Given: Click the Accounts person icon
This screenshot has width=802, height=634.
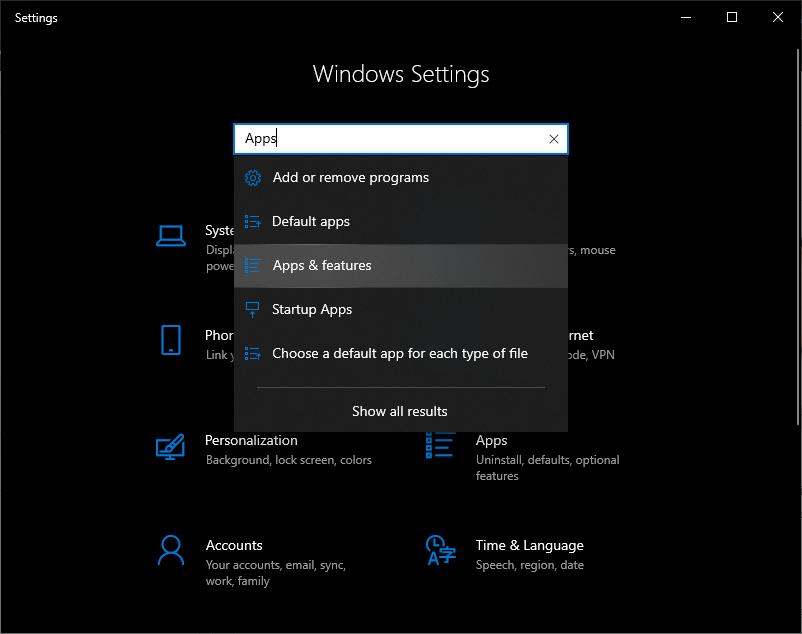Looking at the screenshot, I should (x=171, y=550).
